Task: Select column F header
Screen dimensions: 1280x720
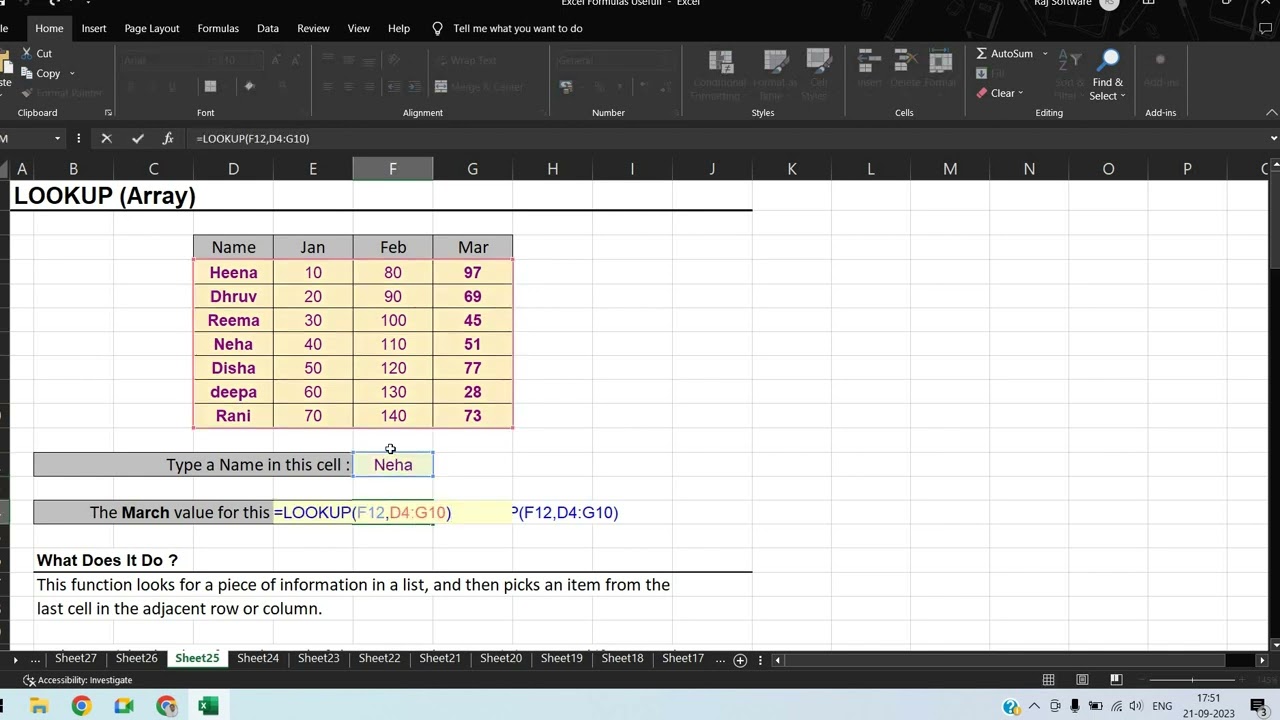Action: [x=393, y=169]
